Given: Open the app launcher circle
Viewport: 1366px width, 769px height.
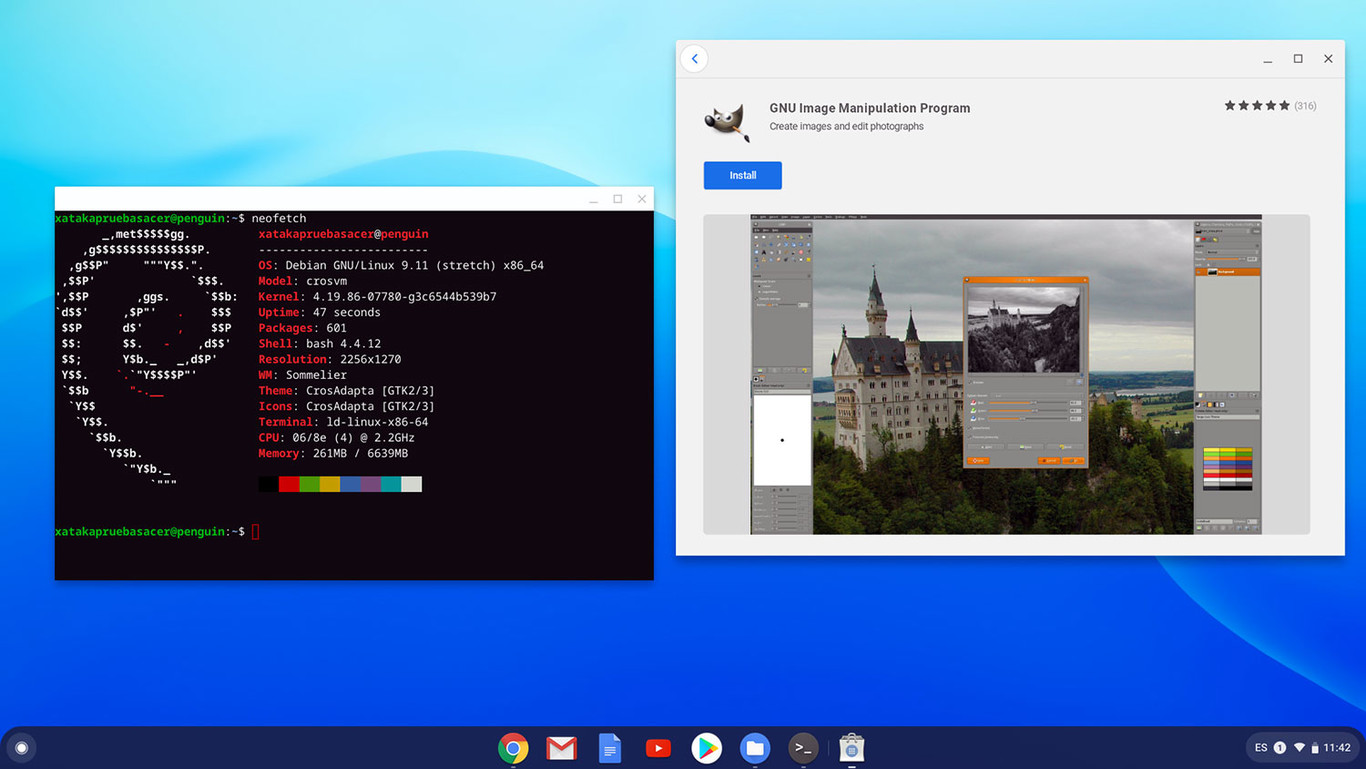Looking at the screenshot, I should point(21,747).
